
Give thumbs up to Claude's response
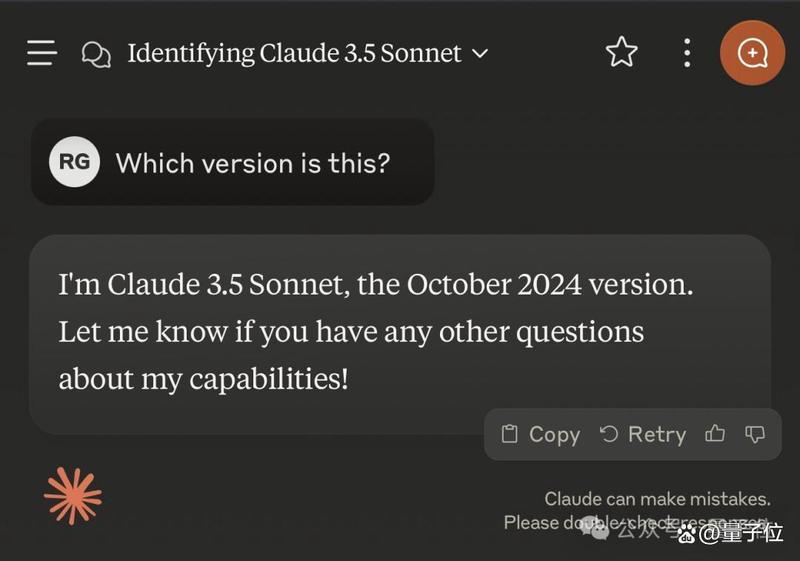tap(715, 434)
